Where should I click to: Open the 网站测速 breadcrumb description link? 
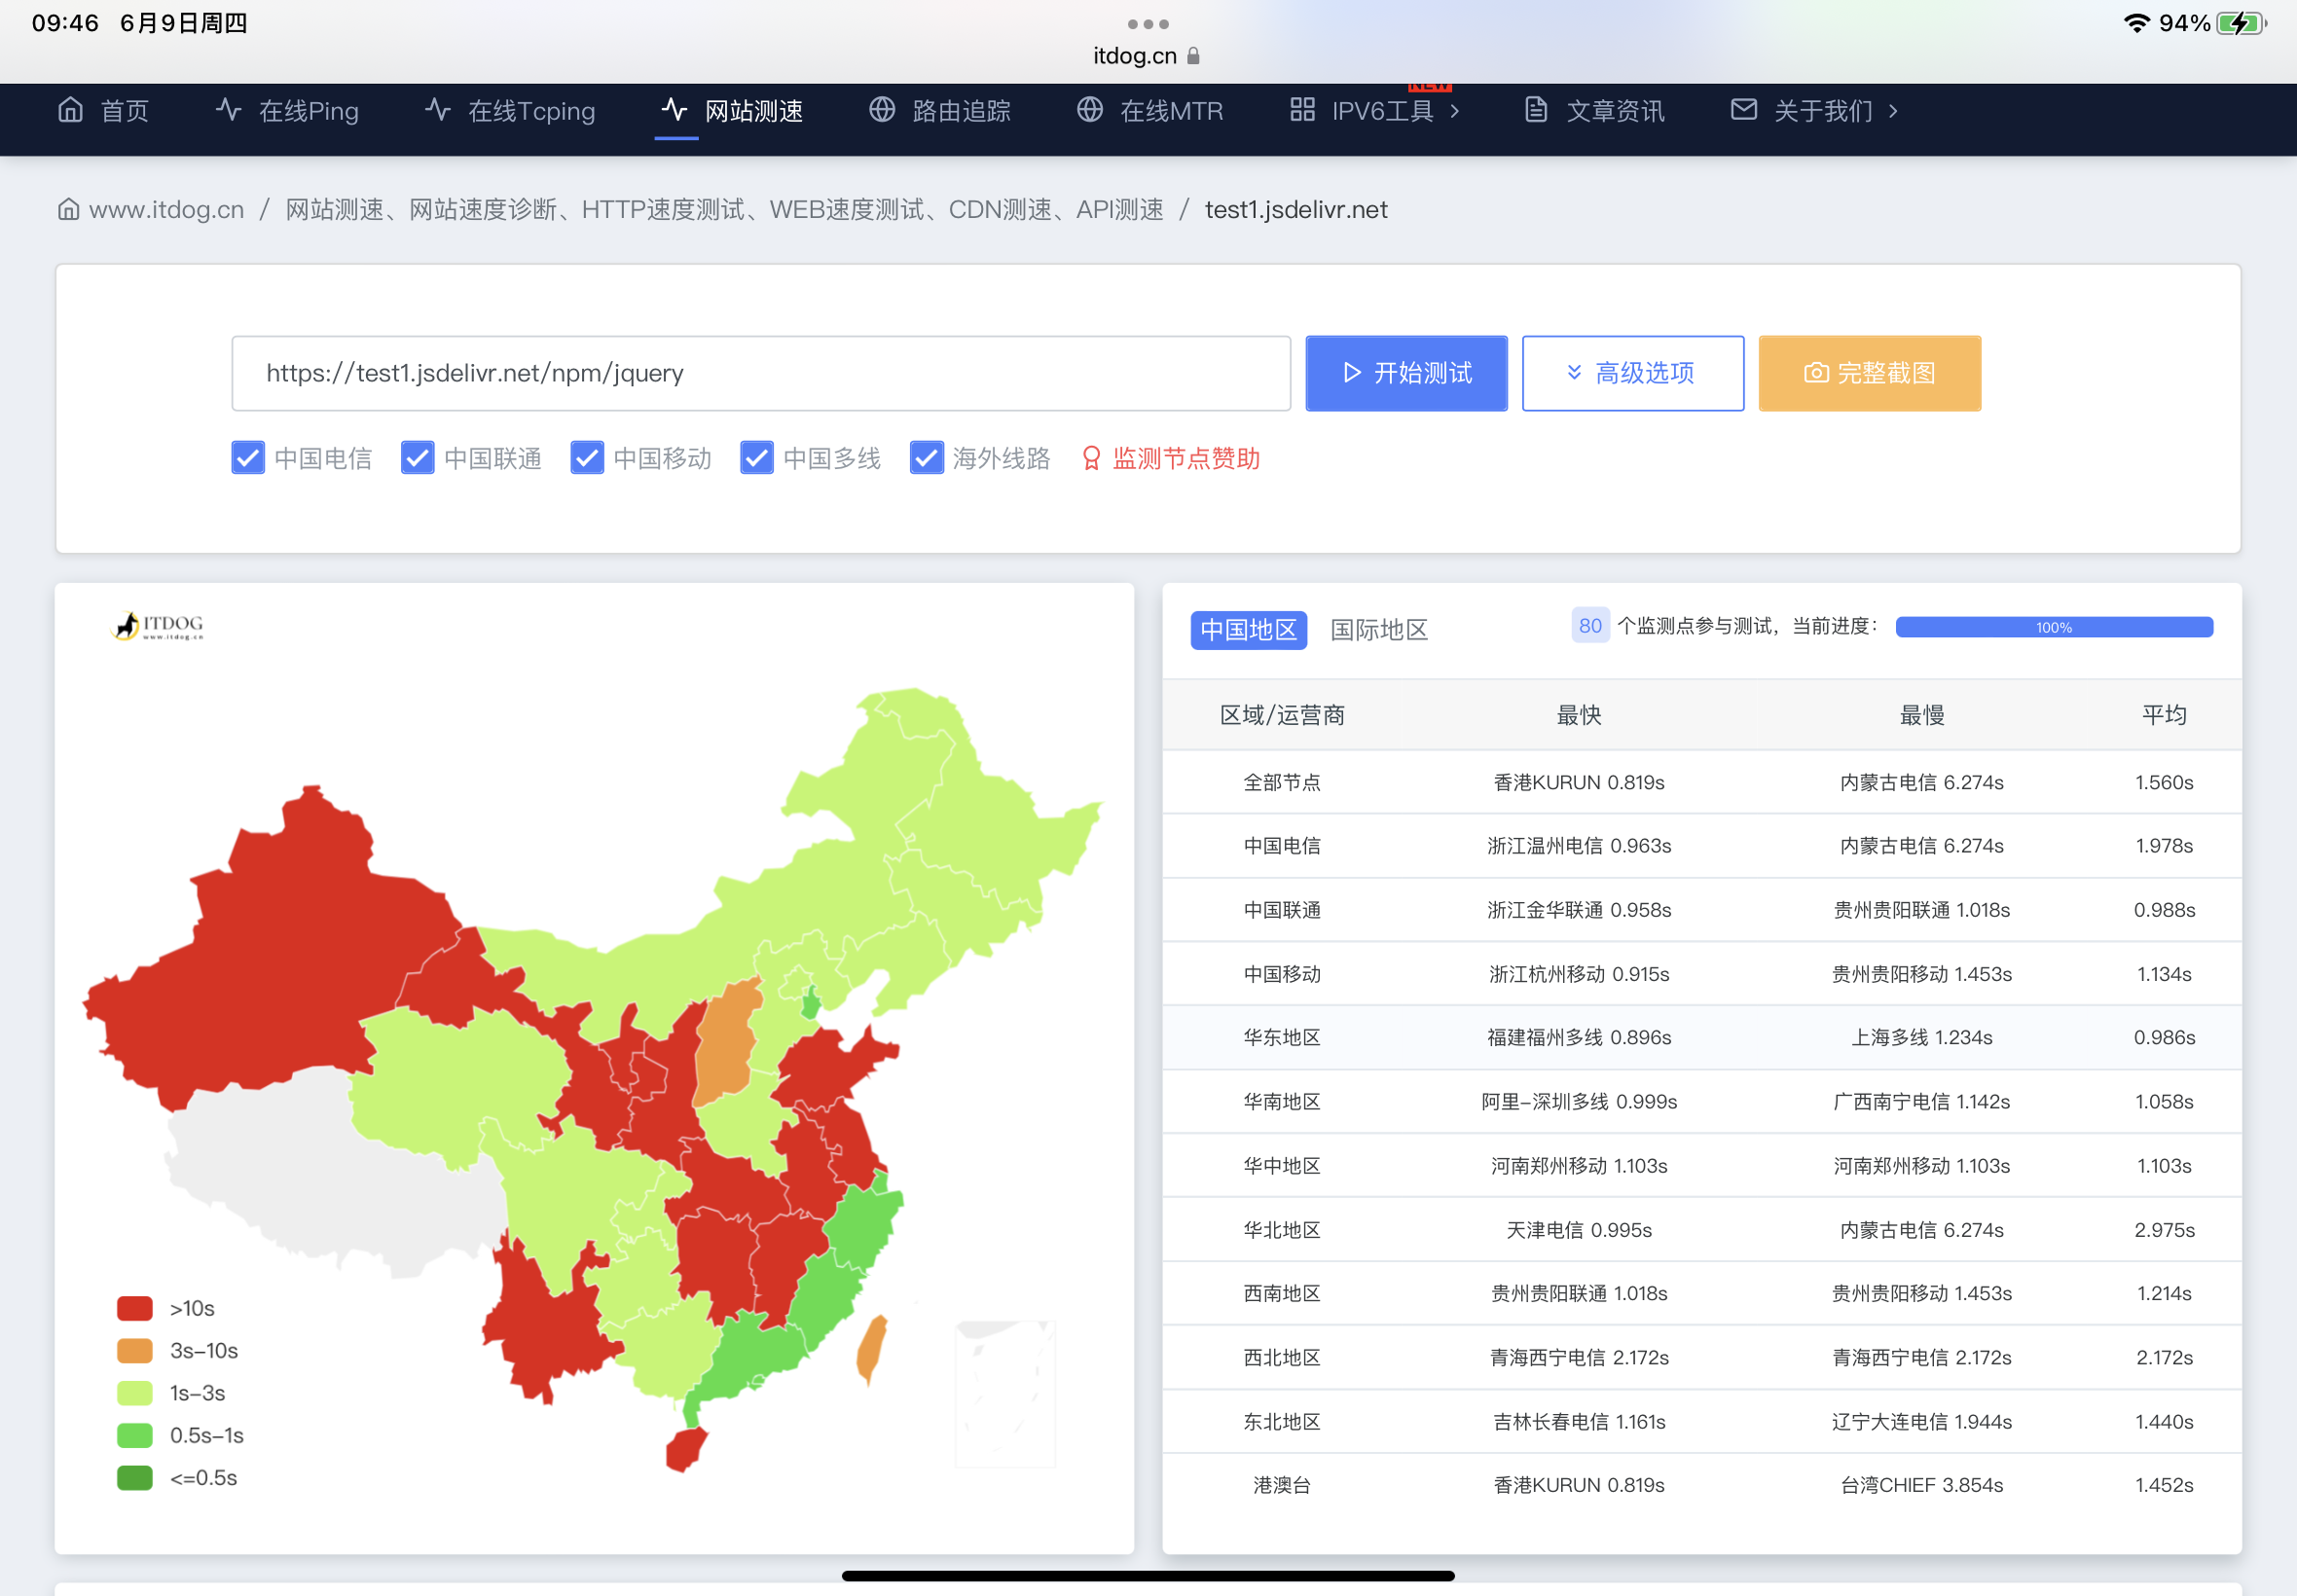[x=724, y=209]
